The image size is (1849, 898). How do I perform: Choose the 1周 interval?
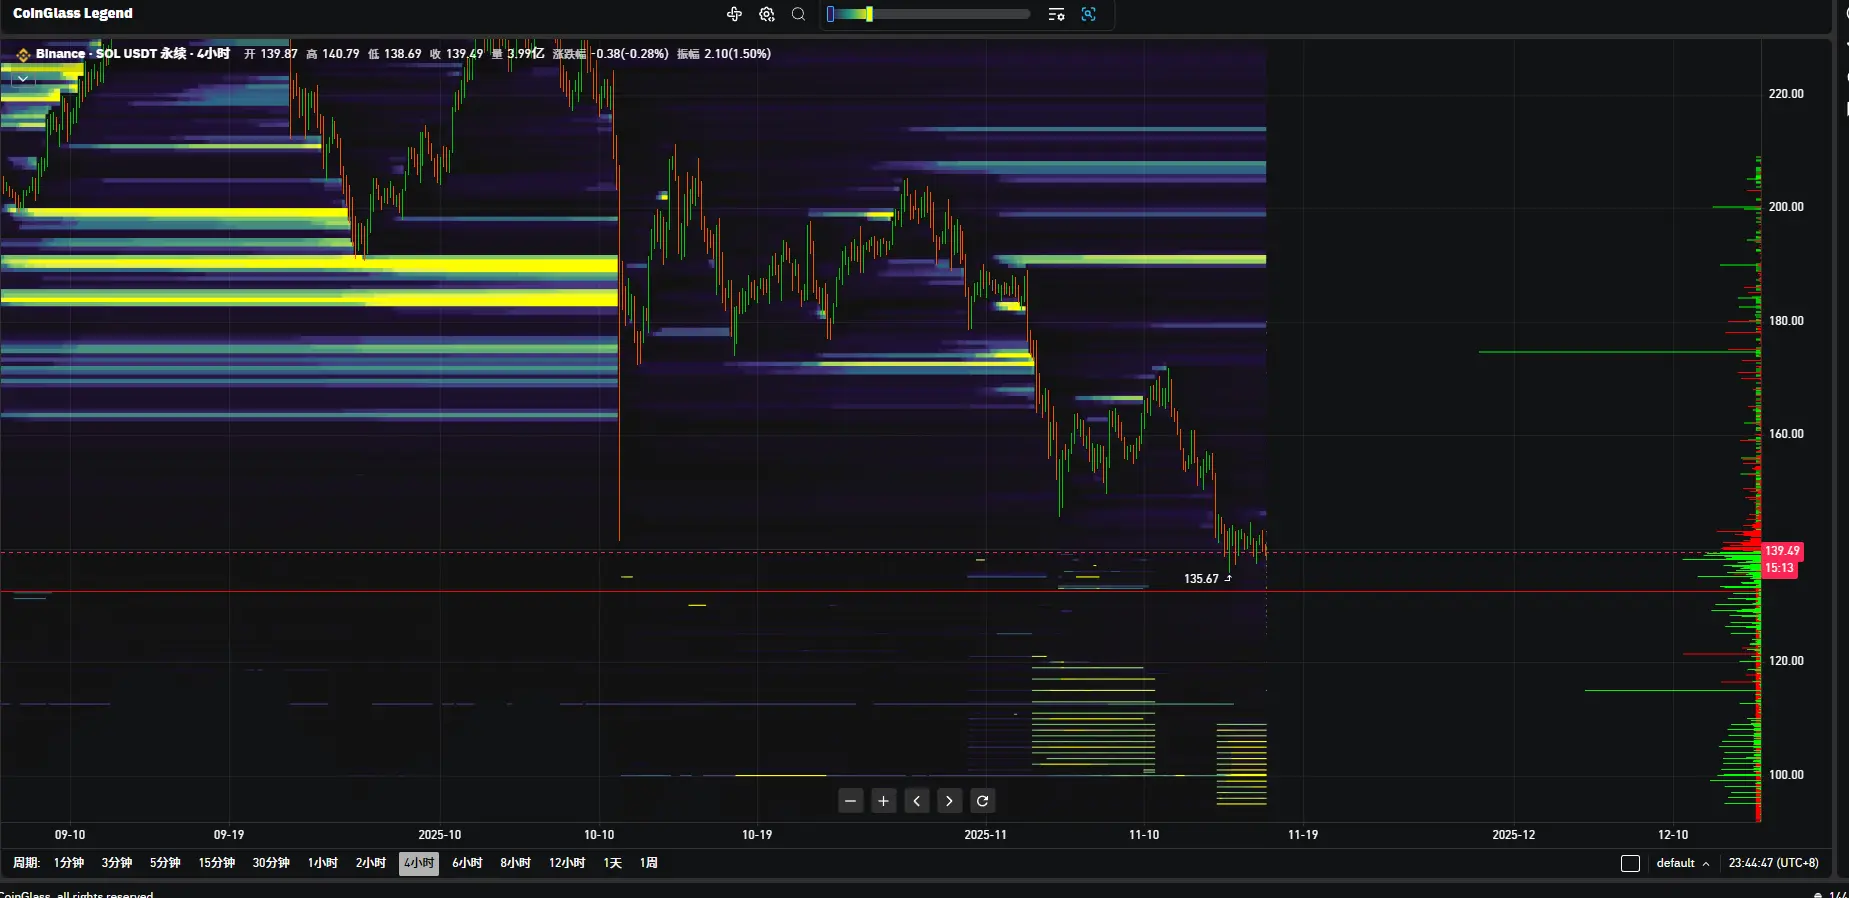point(648,863)
